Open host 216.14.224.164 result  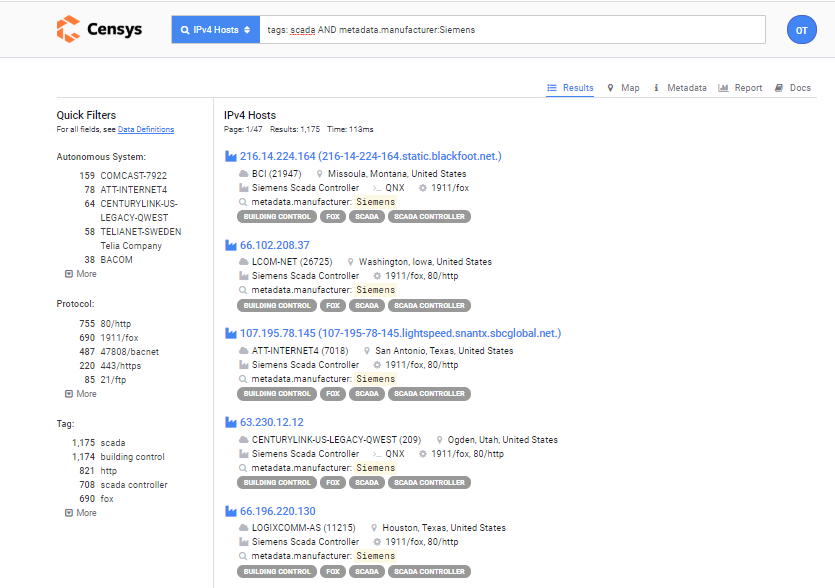pyautogui.click(x=371, y=156)
